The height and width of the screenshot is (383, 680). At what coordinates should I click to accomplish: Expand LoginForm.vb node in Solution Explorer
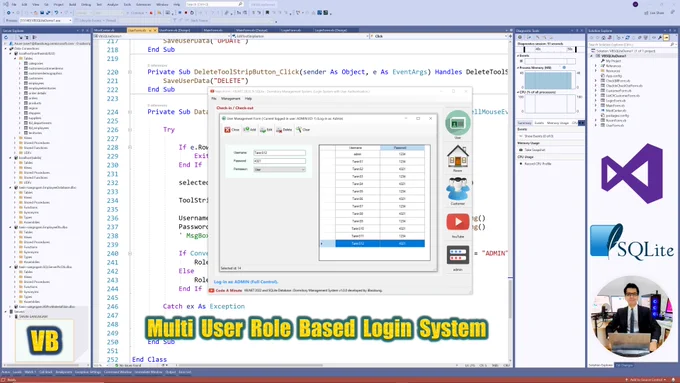[596, 101]
